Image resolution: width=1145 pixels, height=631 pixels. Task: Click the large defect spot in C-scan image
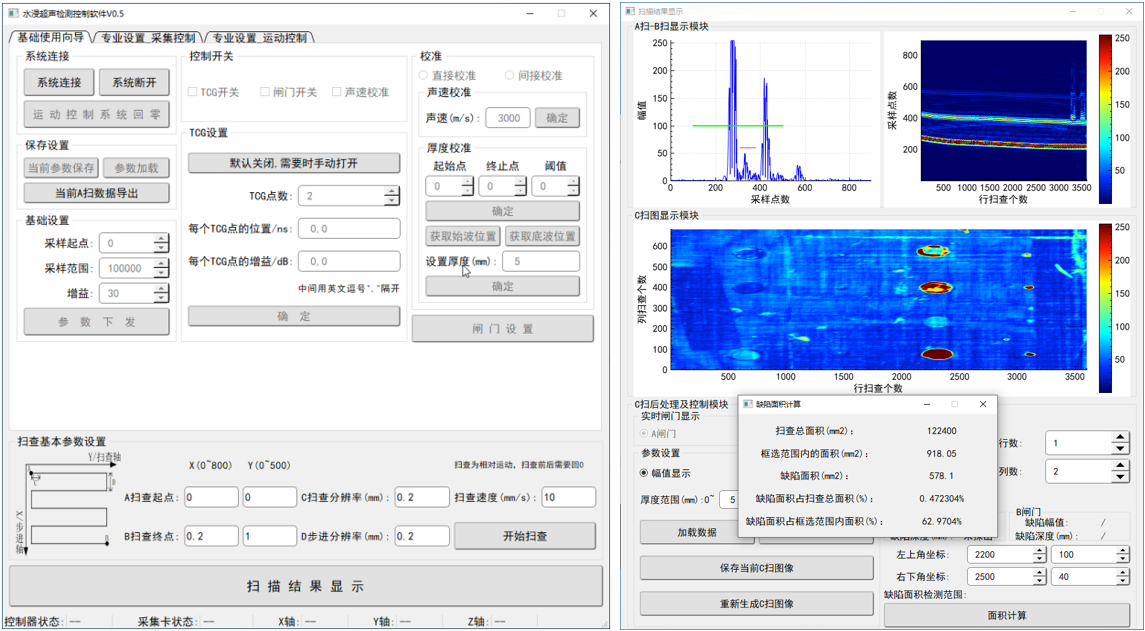tap(936, 354)
